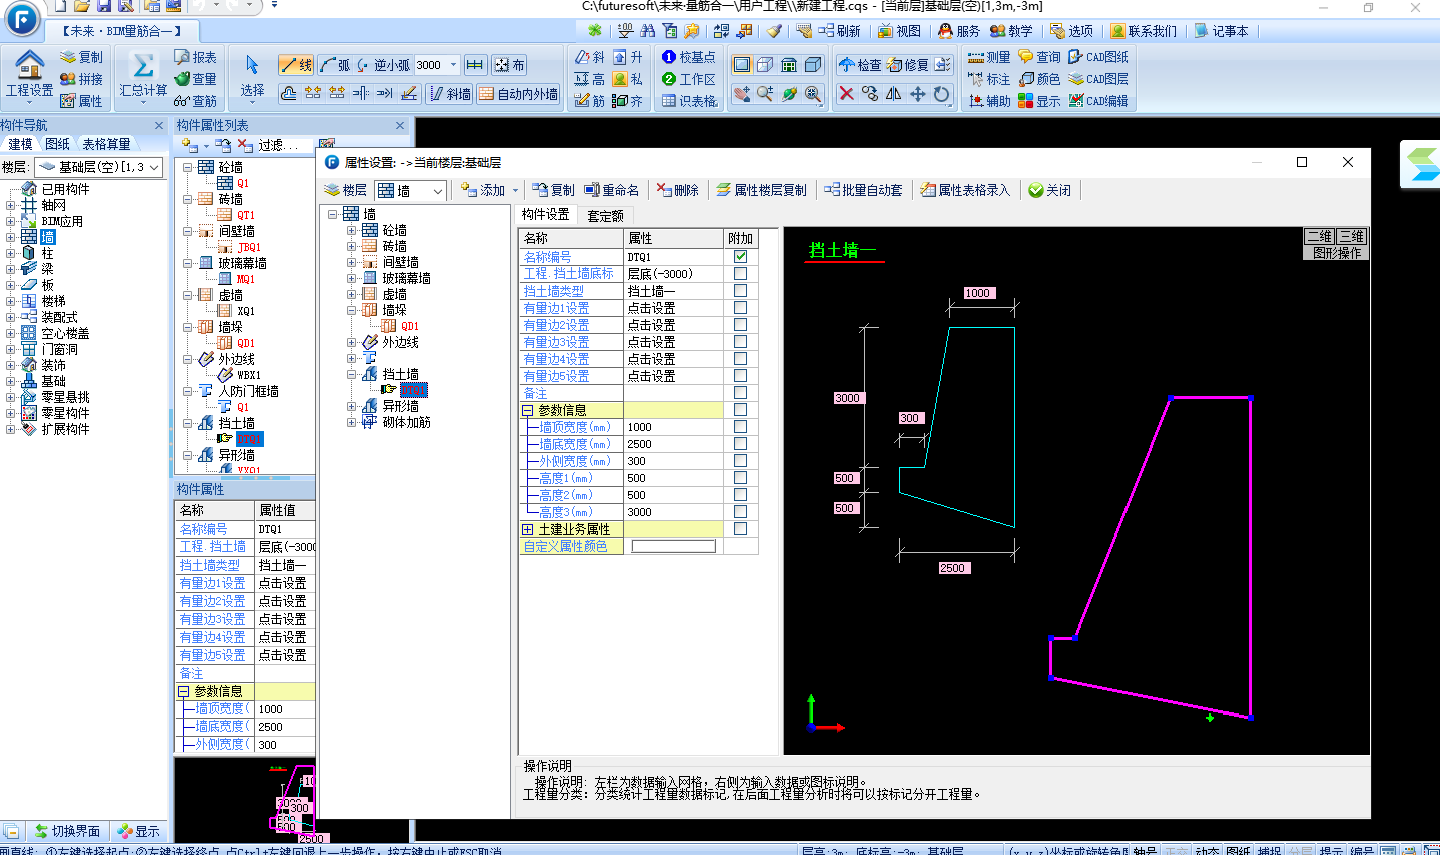Viewport: 1440px width, 855px height.
Task: Open the 颜色 color tool
Action: coord(1039,79)
